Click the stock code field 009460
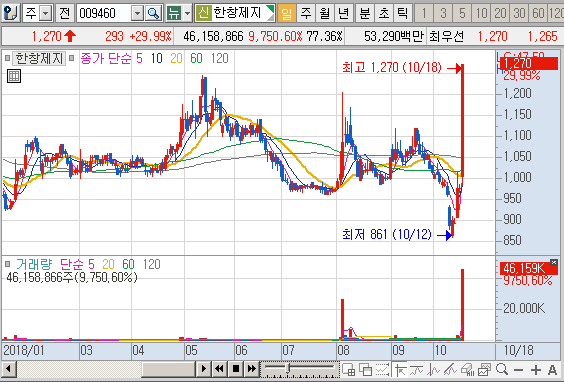Screen dimensions: 564x382 (104, 14)
